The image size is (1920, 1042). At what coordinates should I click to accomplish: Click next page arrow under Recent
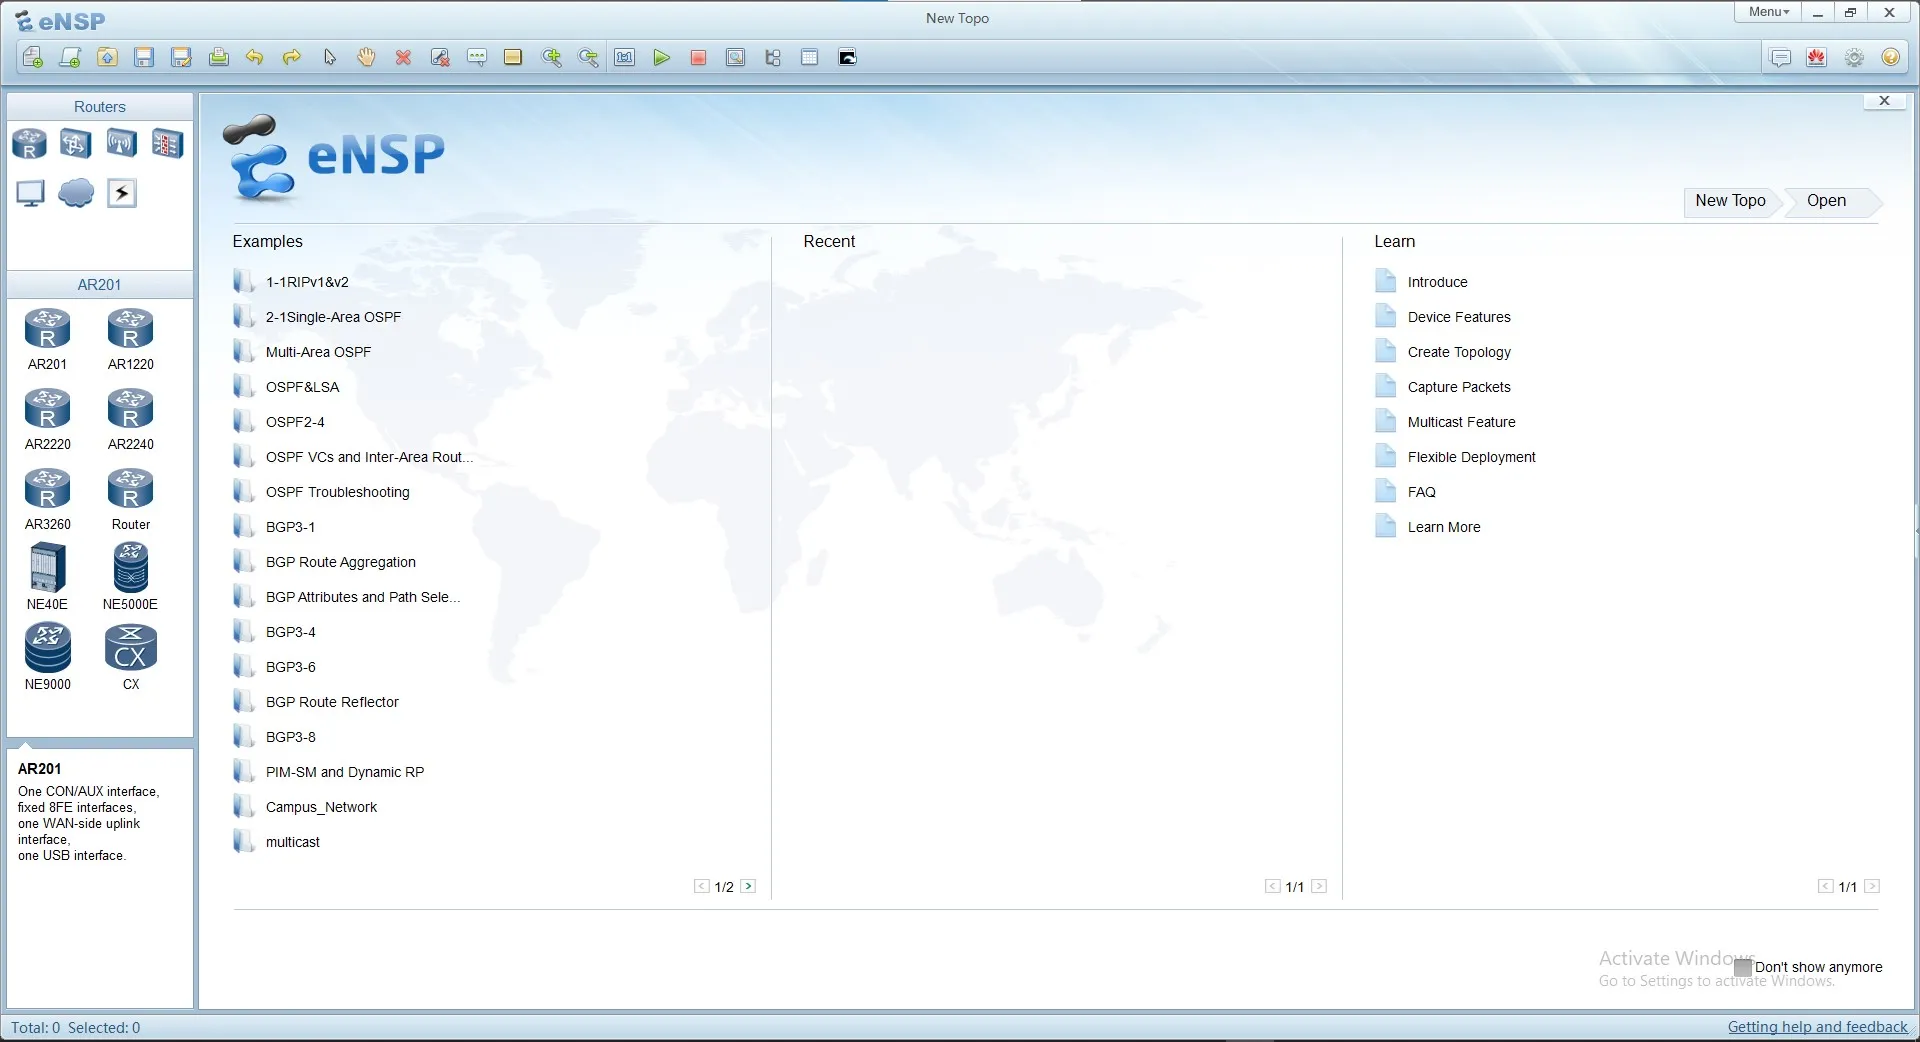(x=1319, y=886)
